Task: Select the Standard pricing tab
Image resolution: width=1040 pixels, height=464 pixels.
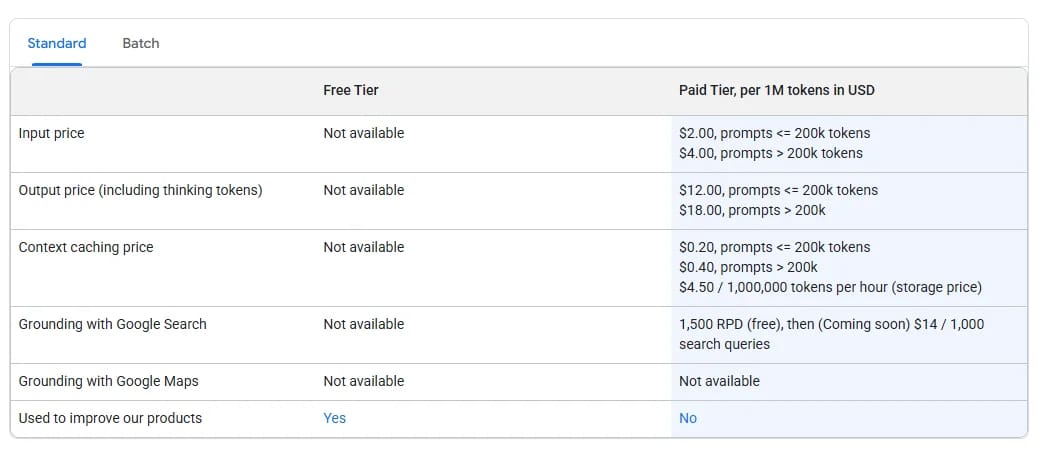Action: click(x=57, y=43)
